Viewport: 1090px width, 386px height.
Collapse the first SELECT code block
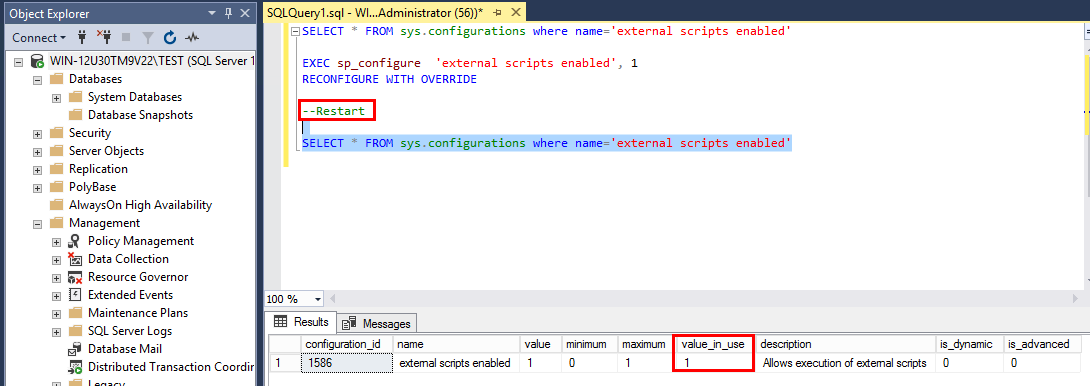[x=296, y=31]
